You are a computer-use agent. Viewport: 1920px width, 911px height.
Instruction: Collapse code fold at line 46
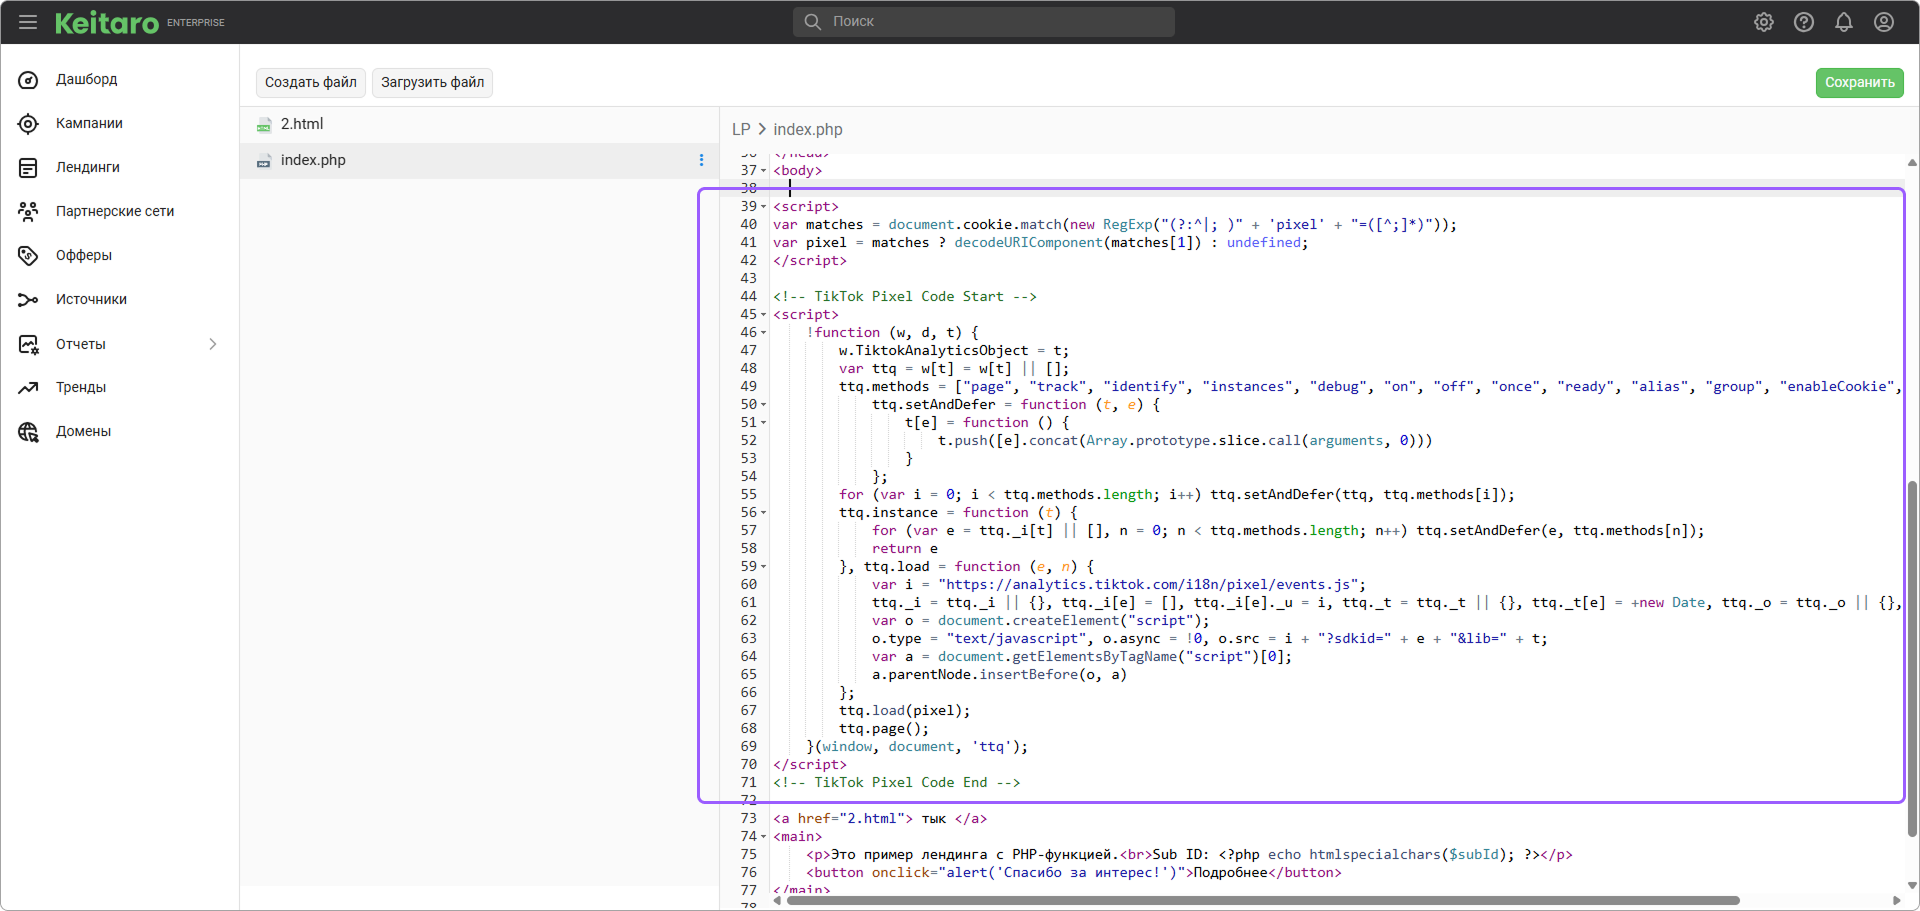[764, 333]
